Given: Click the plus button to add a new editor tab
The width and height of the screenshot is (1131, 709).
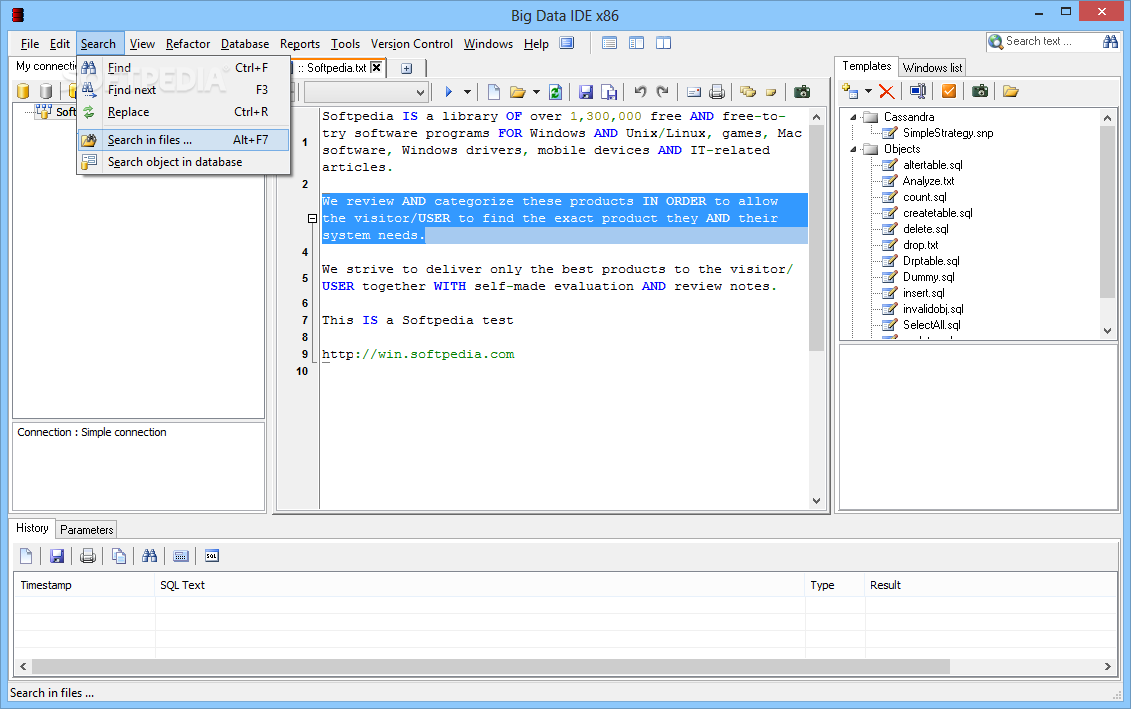Looking at the screenshot, I should pyautogui.click(x=407, y=69).
